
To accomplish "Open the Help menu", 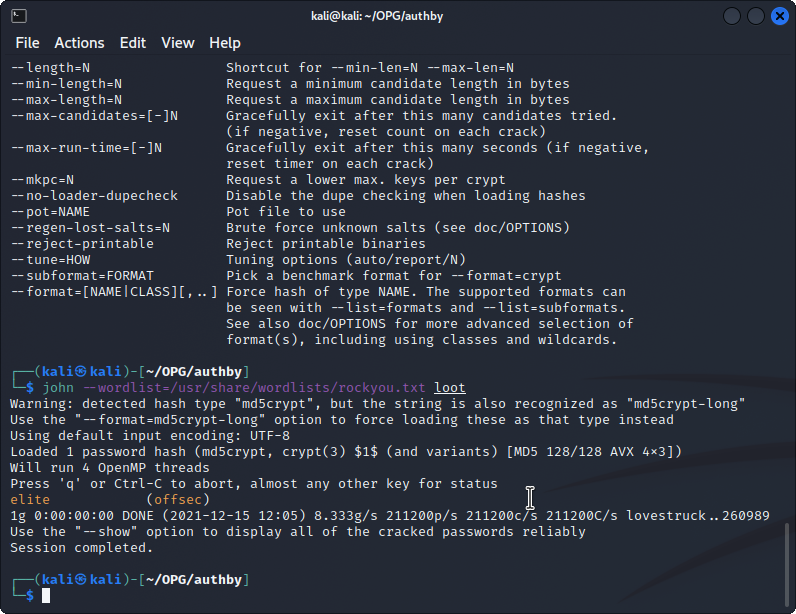I will 225,43.
